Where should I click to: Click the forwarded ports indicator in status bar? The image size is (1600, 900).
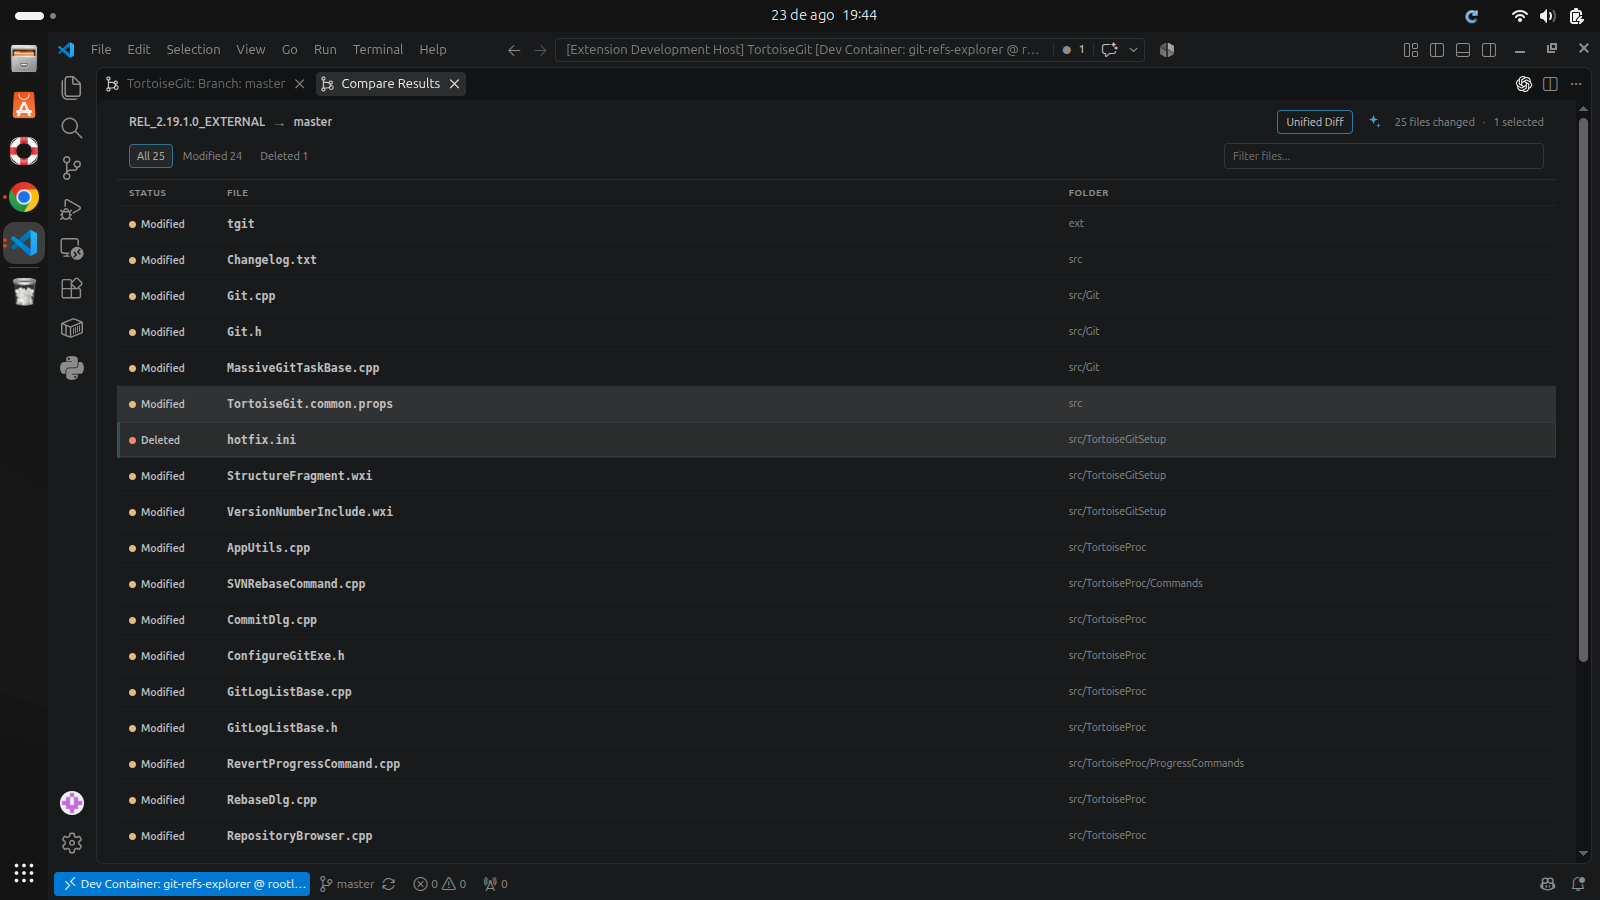(495, 884)
